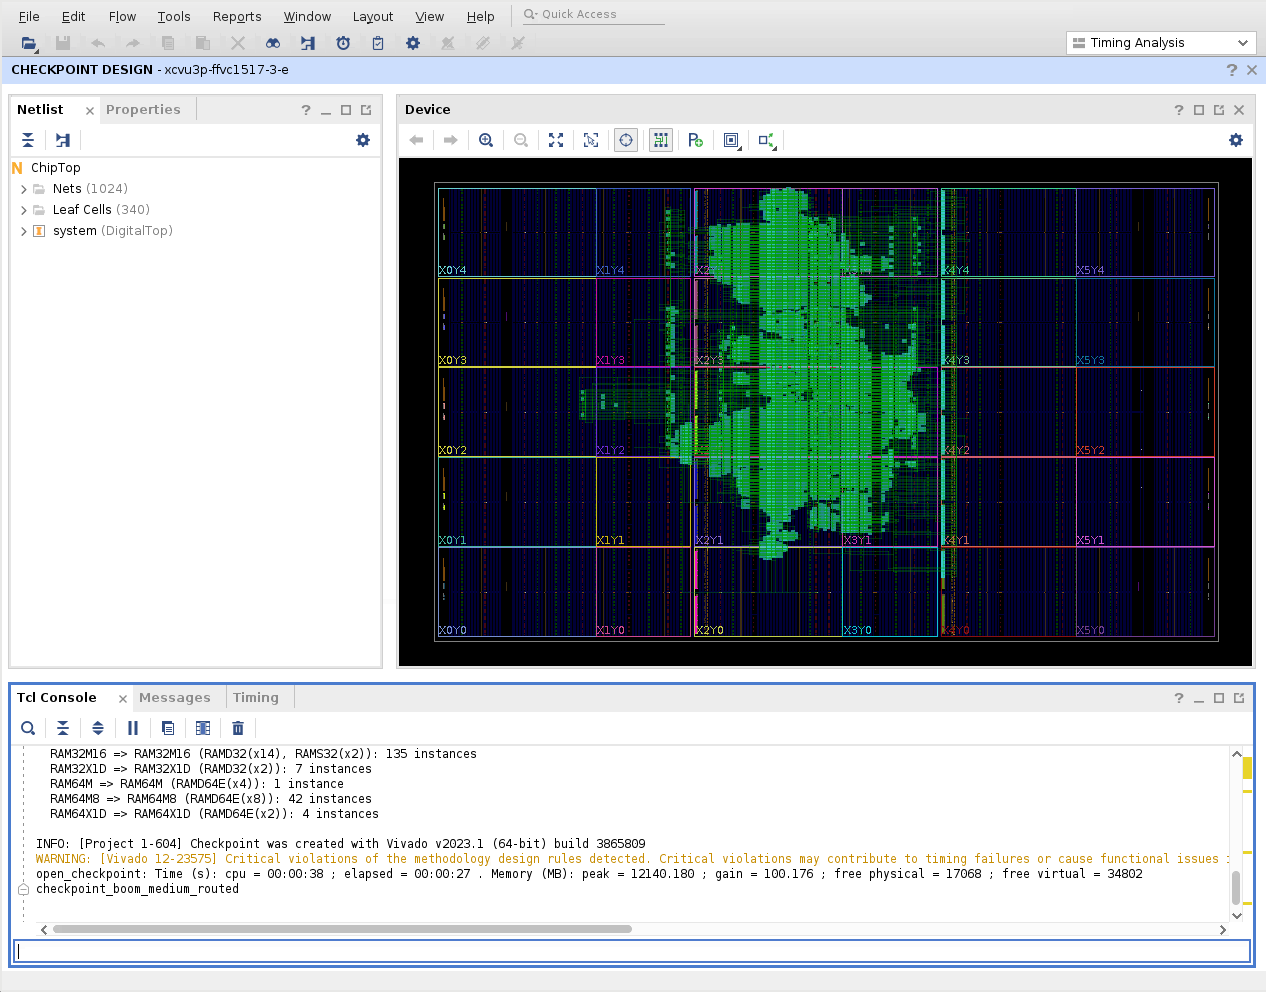Click the place ports icon in Device toolbar
This screenshot has width=1266, height=992.
[696, 140]
